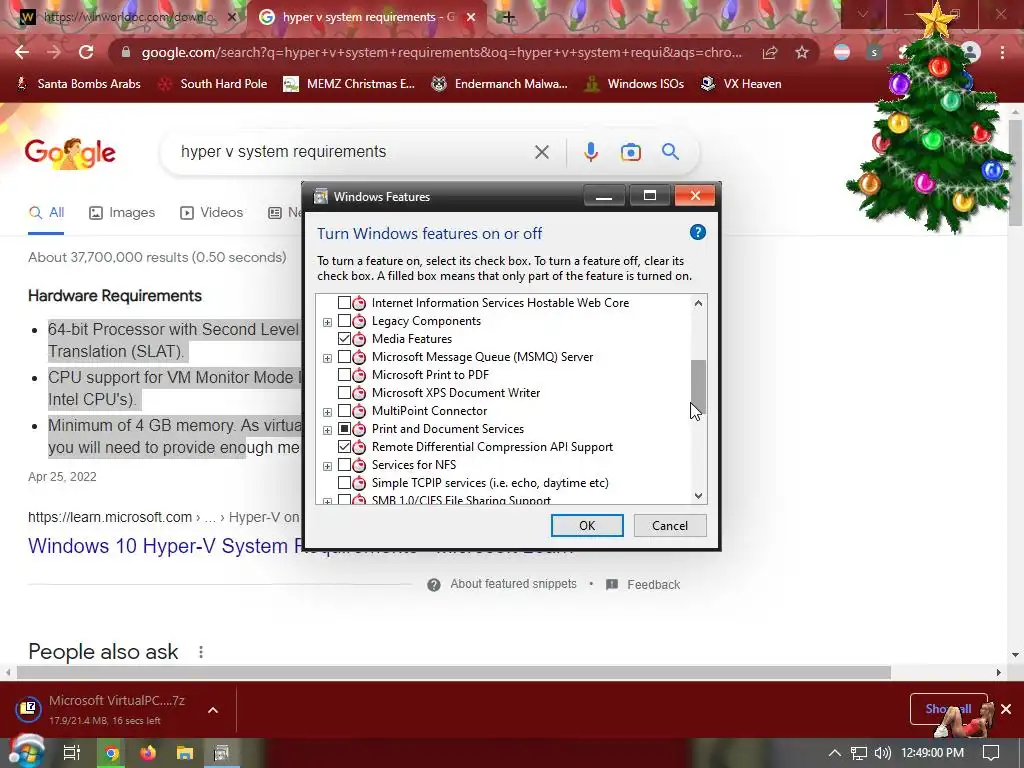Uncheck the Media Features checkbox
Viewport: 1024px width, 768px height.
pyautogui.click(x=344, y=339)
